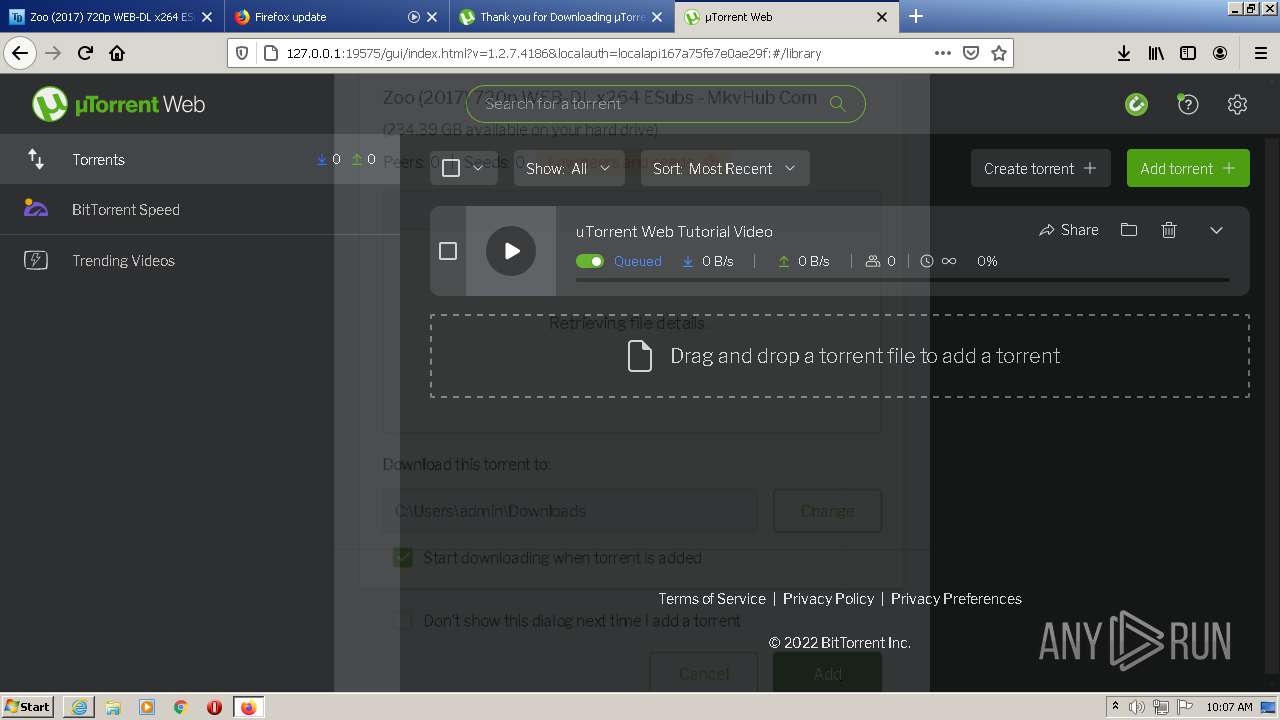This screenshot has width=1280, height=720.
Task: Tick the select-all torrents checkbox
Action: click(451, 168)
